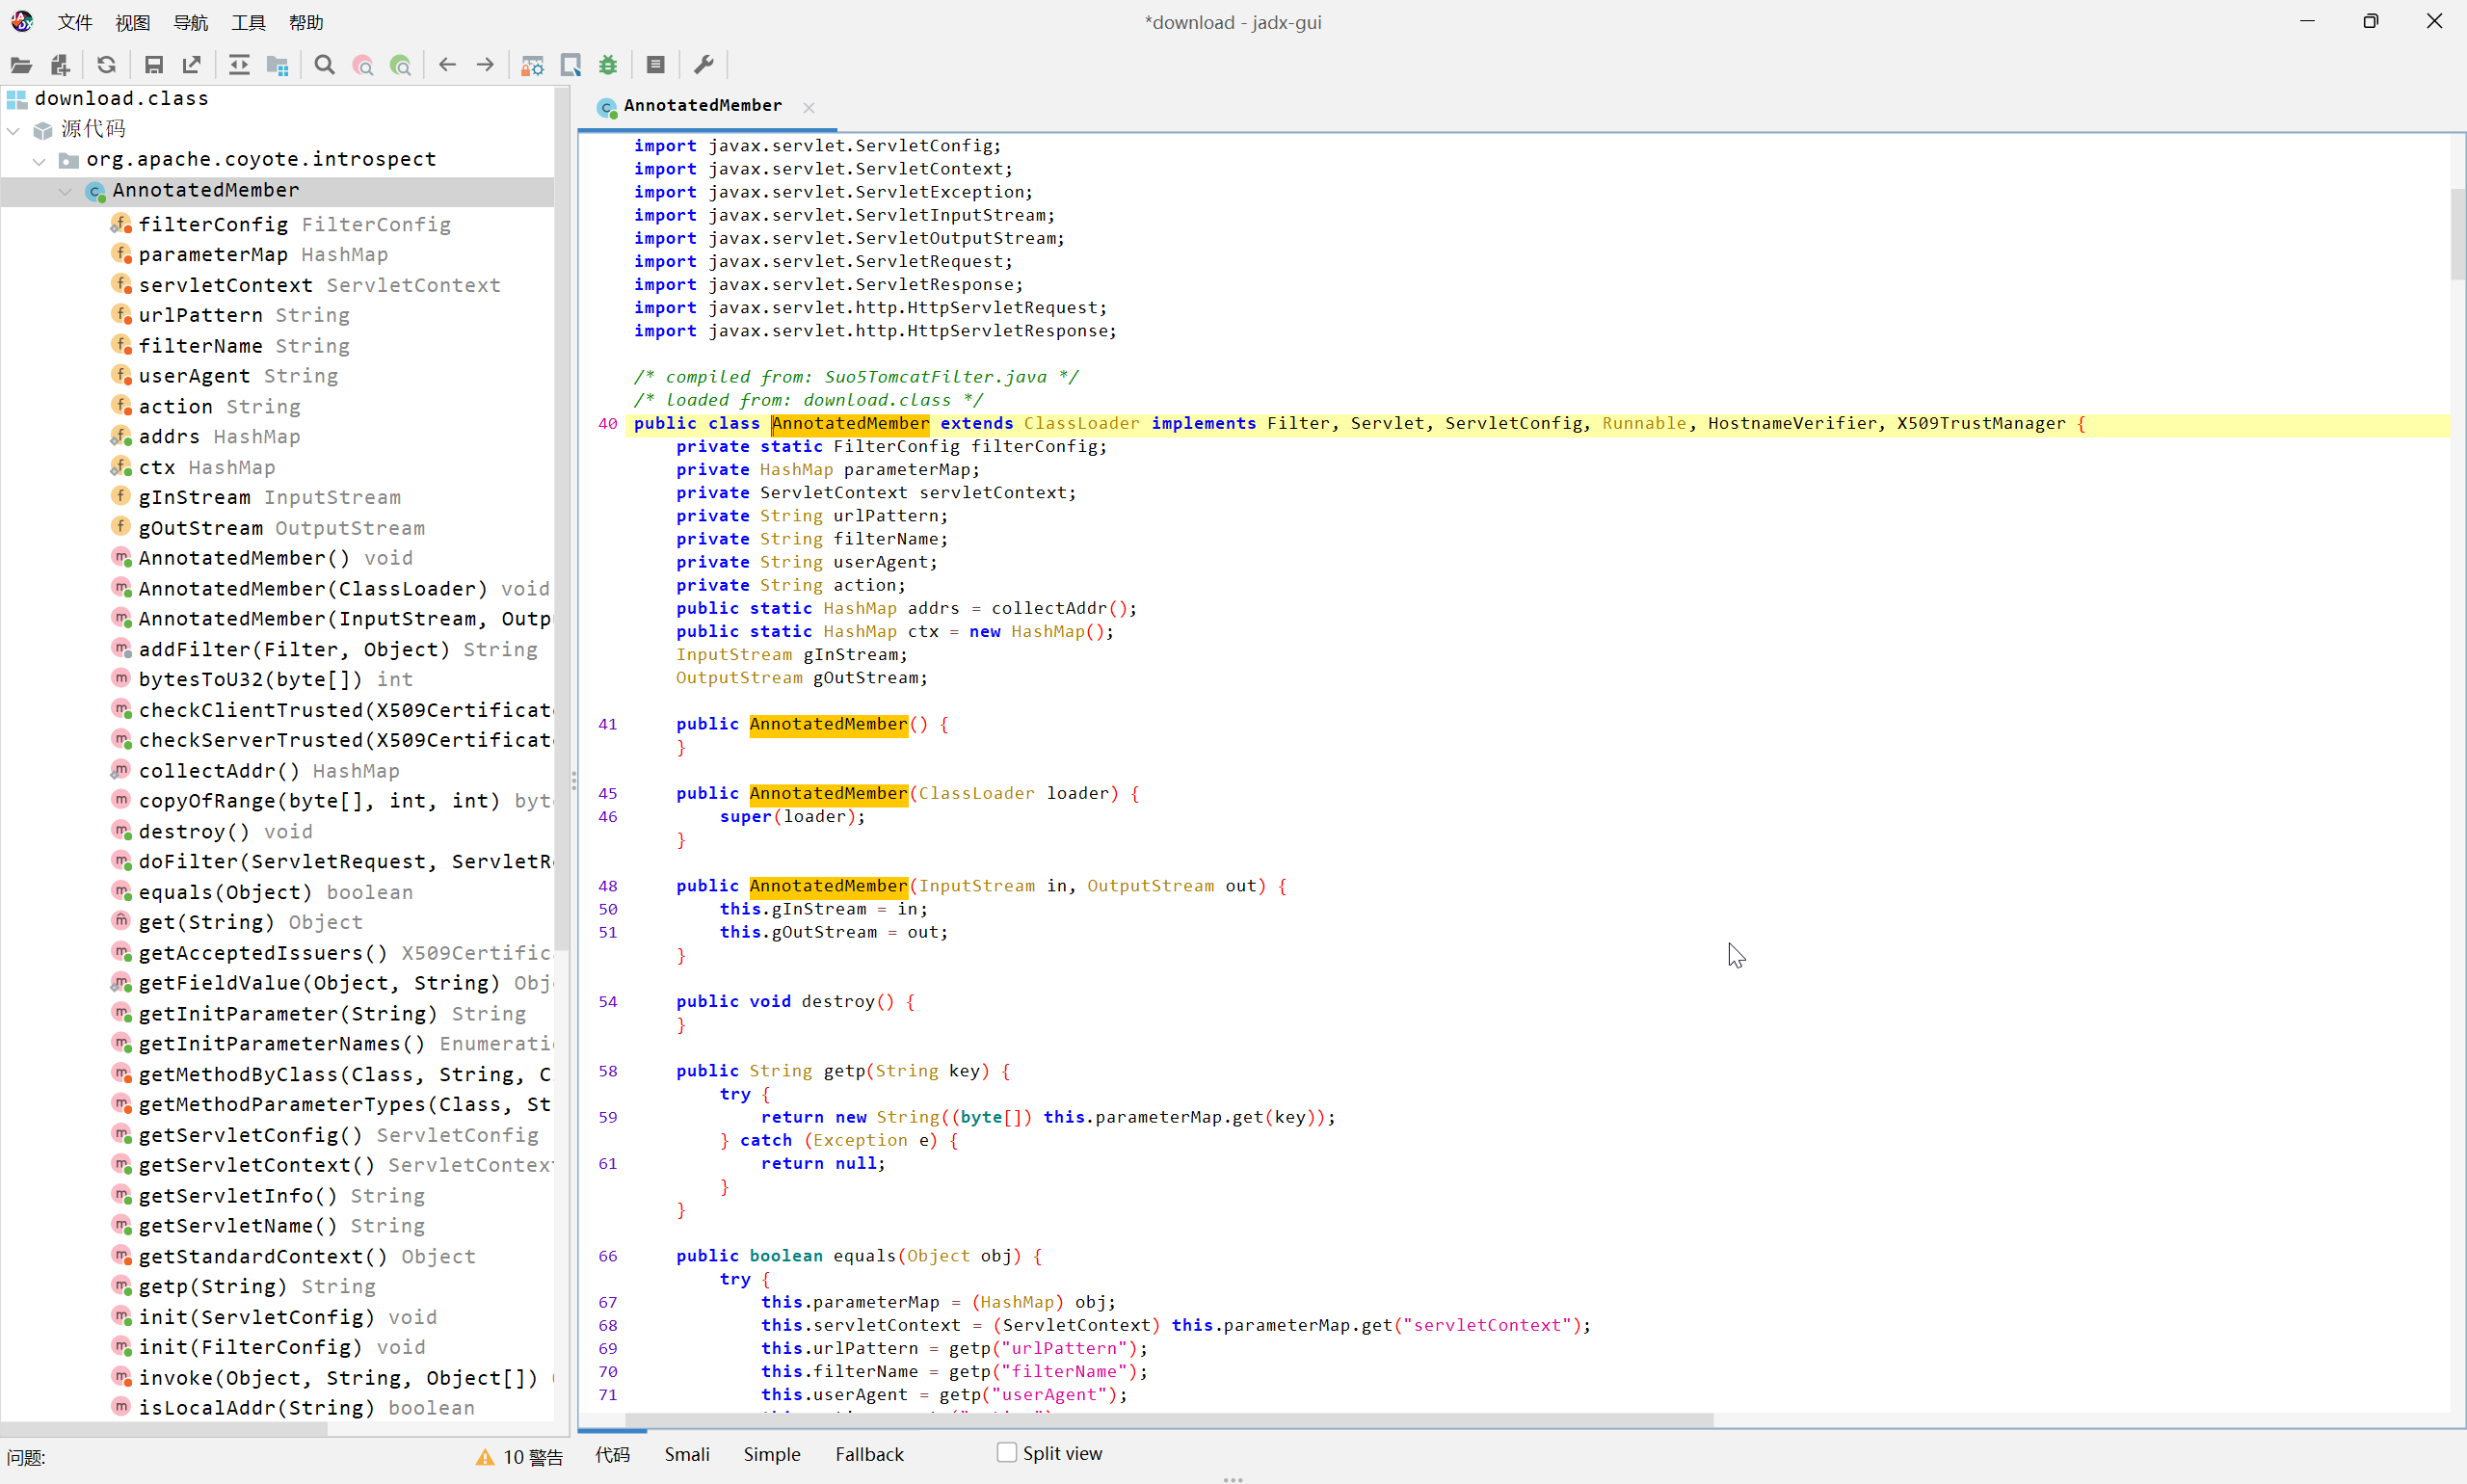Switch to the Smali view tab
2467x1484 pixels.
click(687, 1454)
